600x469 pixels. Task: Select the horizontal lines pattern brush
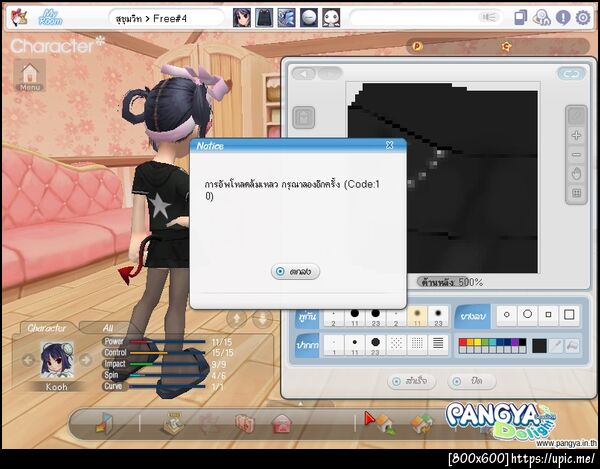coord(438,344)
